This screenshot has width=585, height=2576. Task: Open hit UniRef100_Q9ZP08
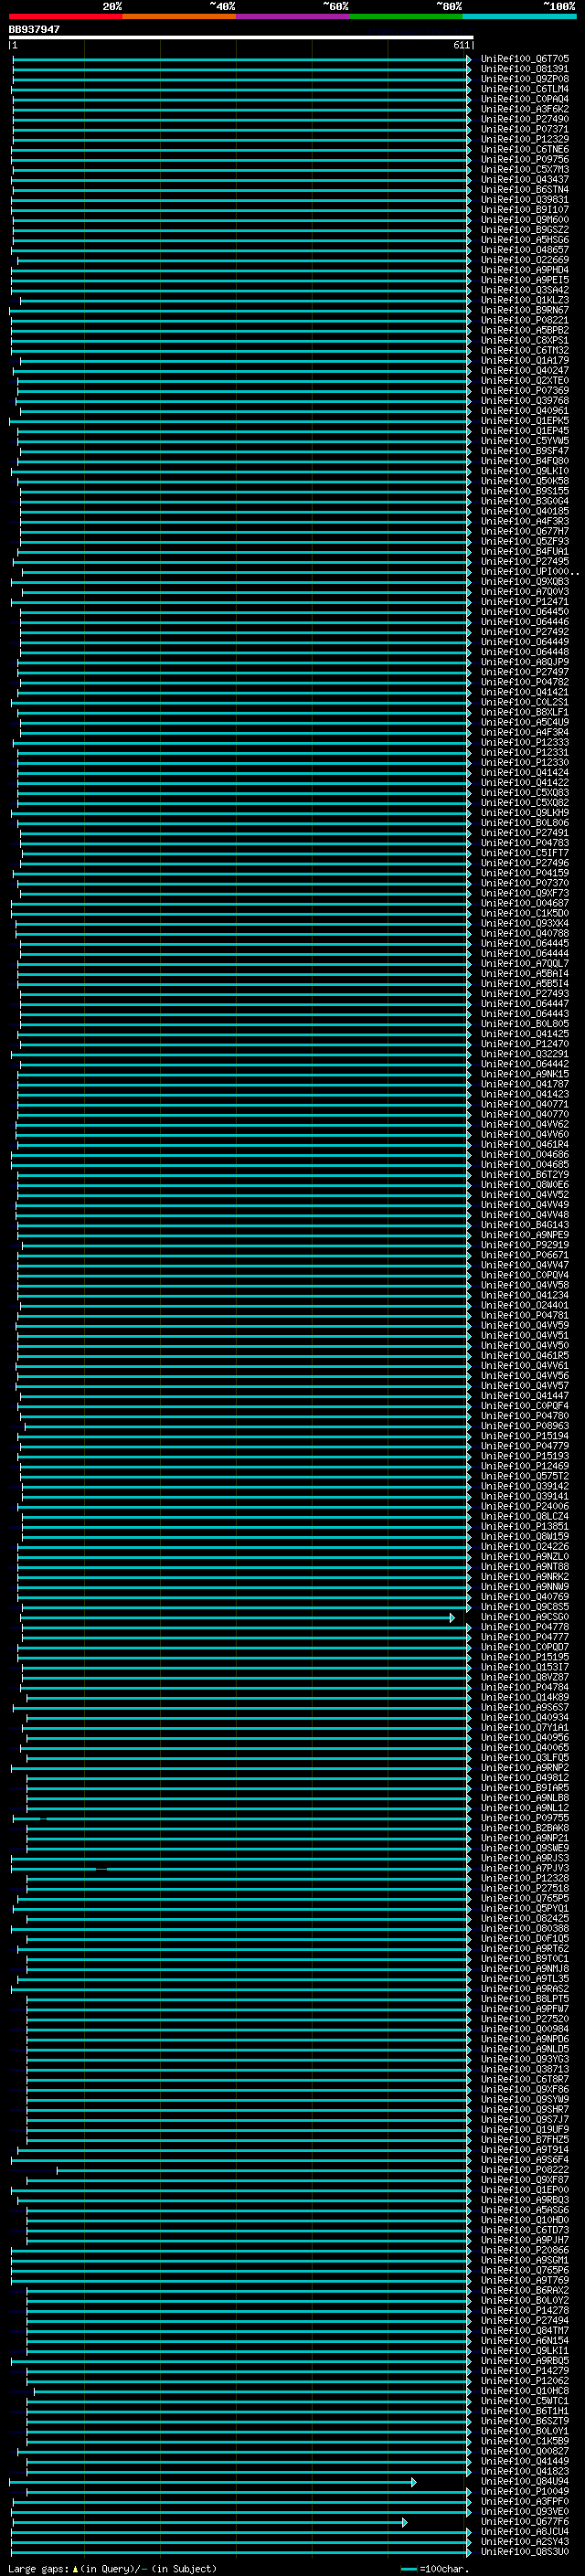[524, 79]
